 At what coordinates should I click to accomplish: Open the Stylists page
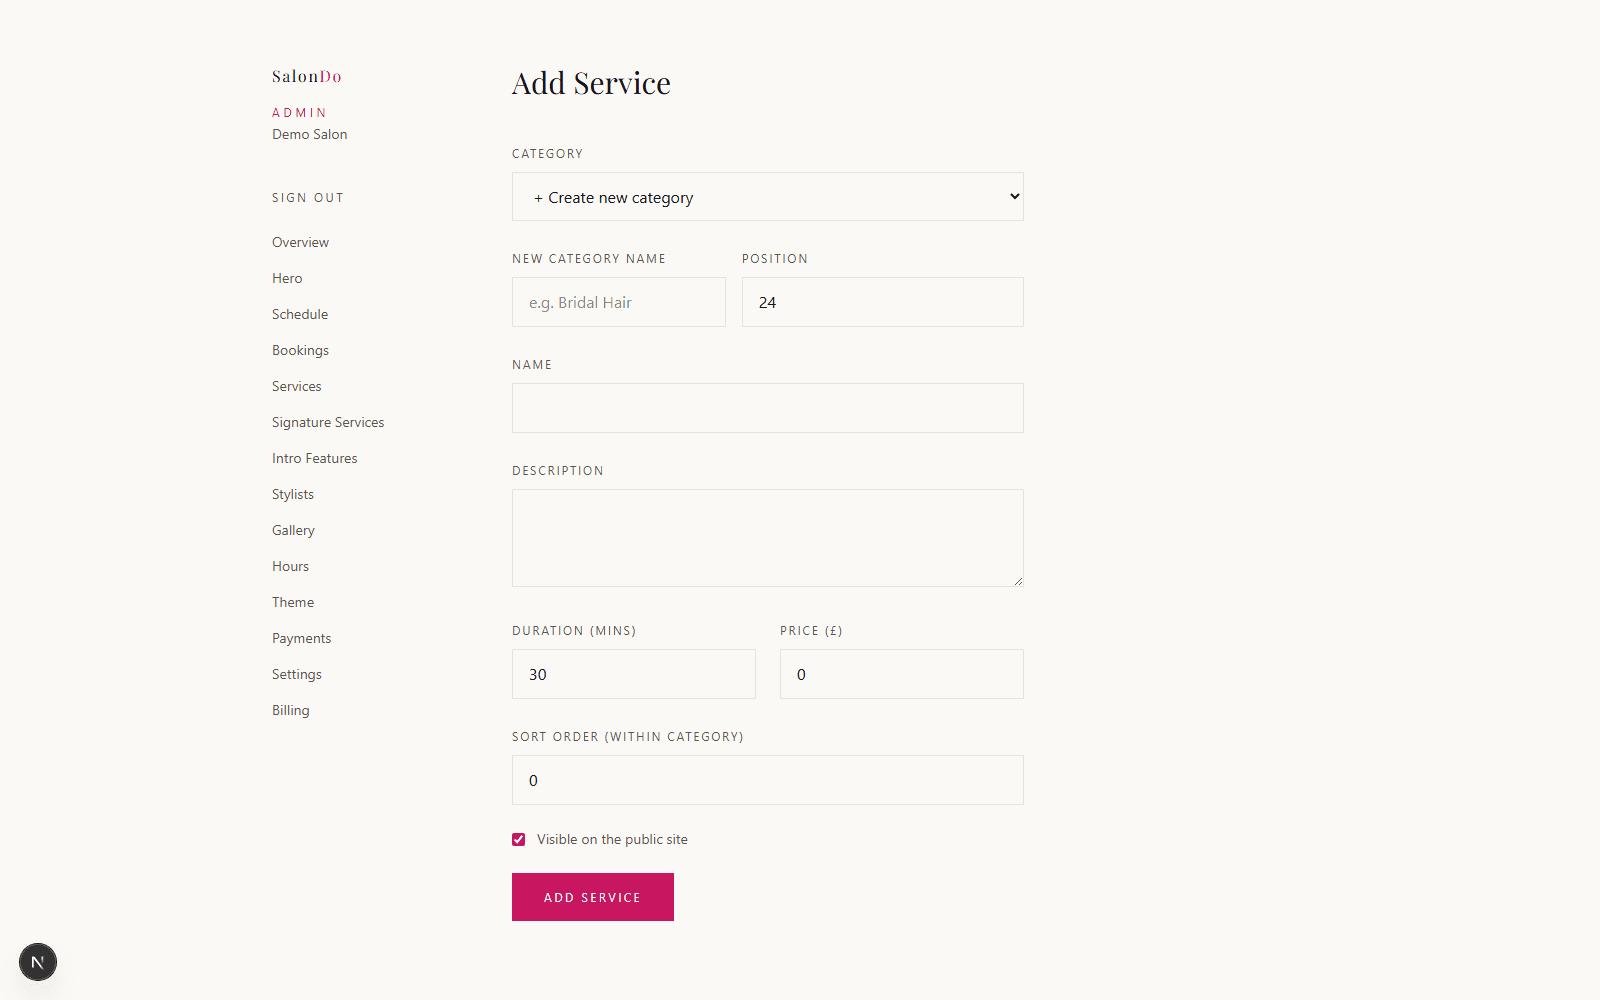pos(293,494)
